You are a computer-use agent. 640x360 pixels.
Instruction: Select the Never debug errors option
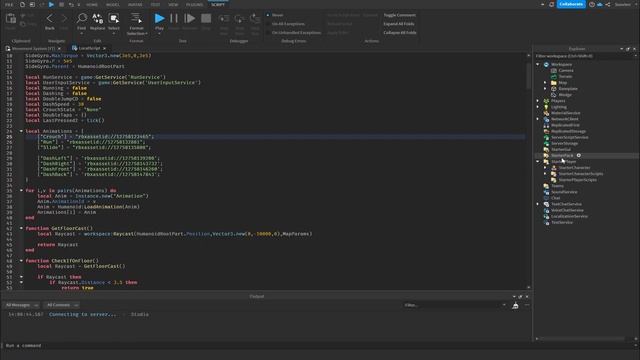coord(275,15)
